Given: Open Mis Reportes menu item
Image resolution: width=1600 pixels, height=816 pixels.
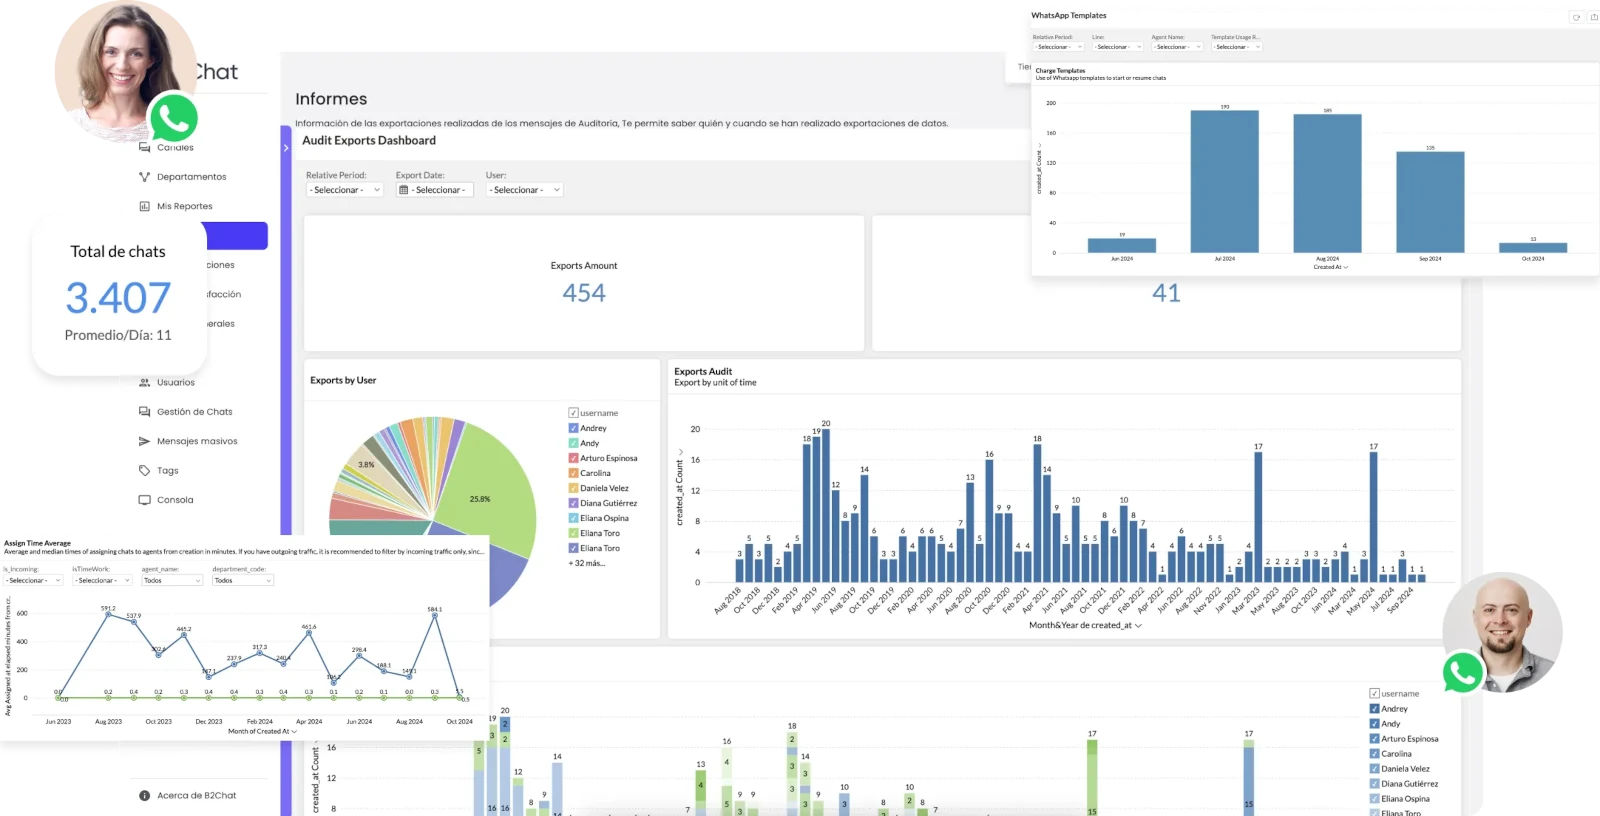Looking at the screenshot, I should pyautogui.click(x=185, y=206).
